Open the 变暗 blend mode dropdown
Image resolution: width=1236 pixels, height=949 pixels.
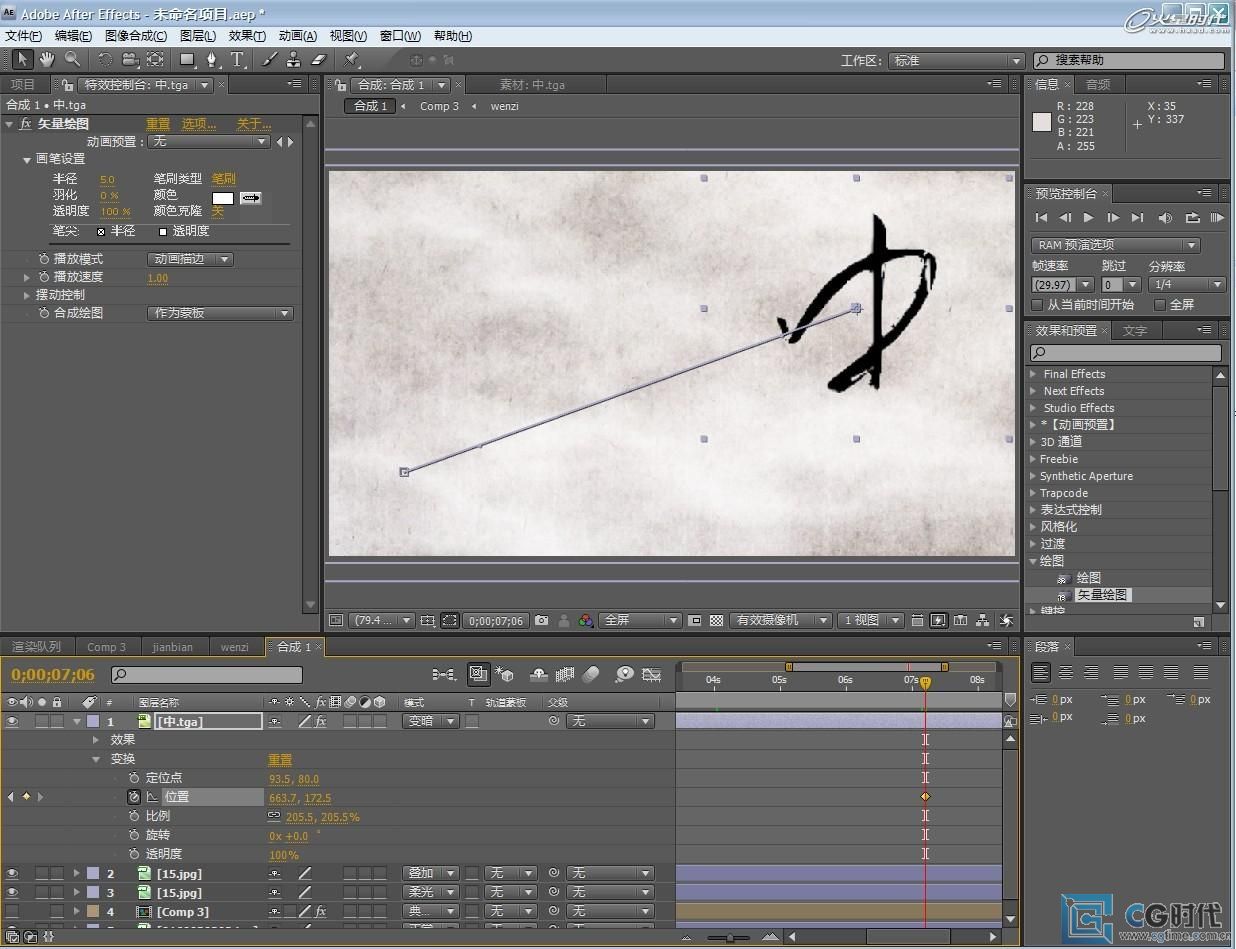click(431, 721)
